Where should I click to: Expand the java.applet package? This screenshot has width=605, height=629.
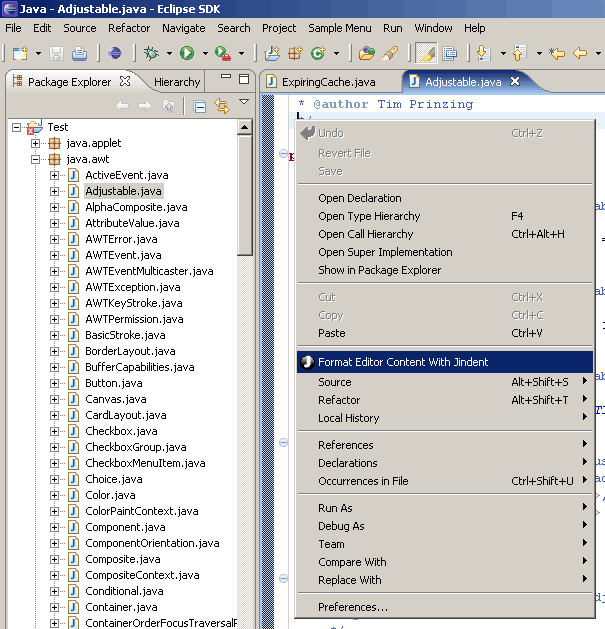(36, 143)
